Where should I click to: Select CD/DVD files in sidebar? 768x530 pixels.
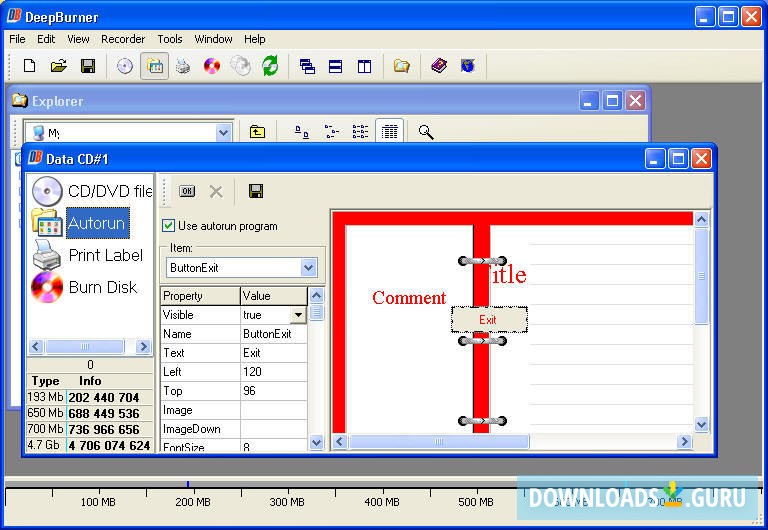92,191
